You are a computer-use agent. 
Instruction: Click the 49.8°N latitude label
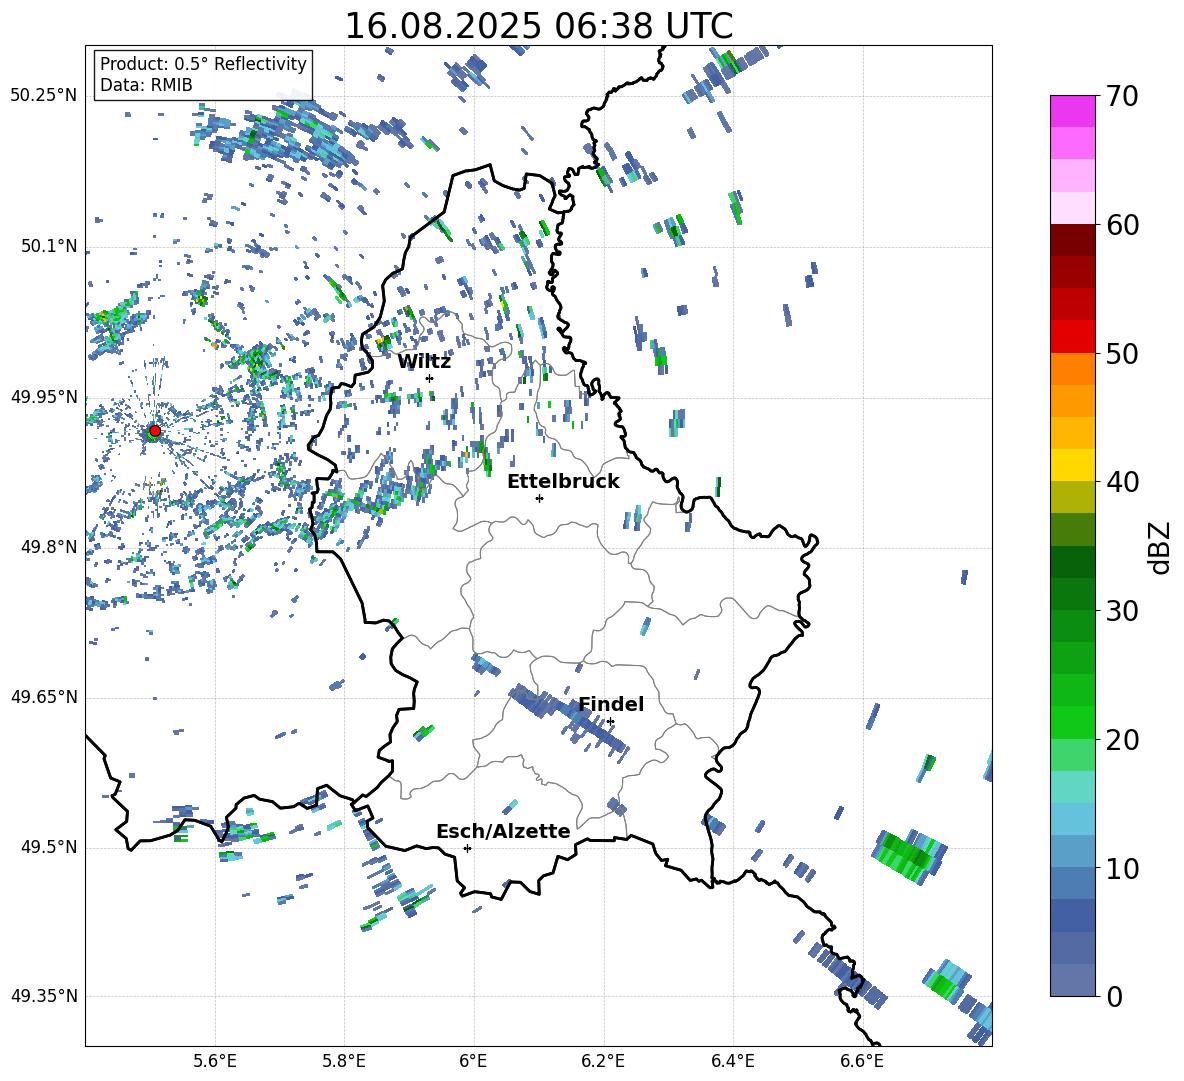[50, 547]
